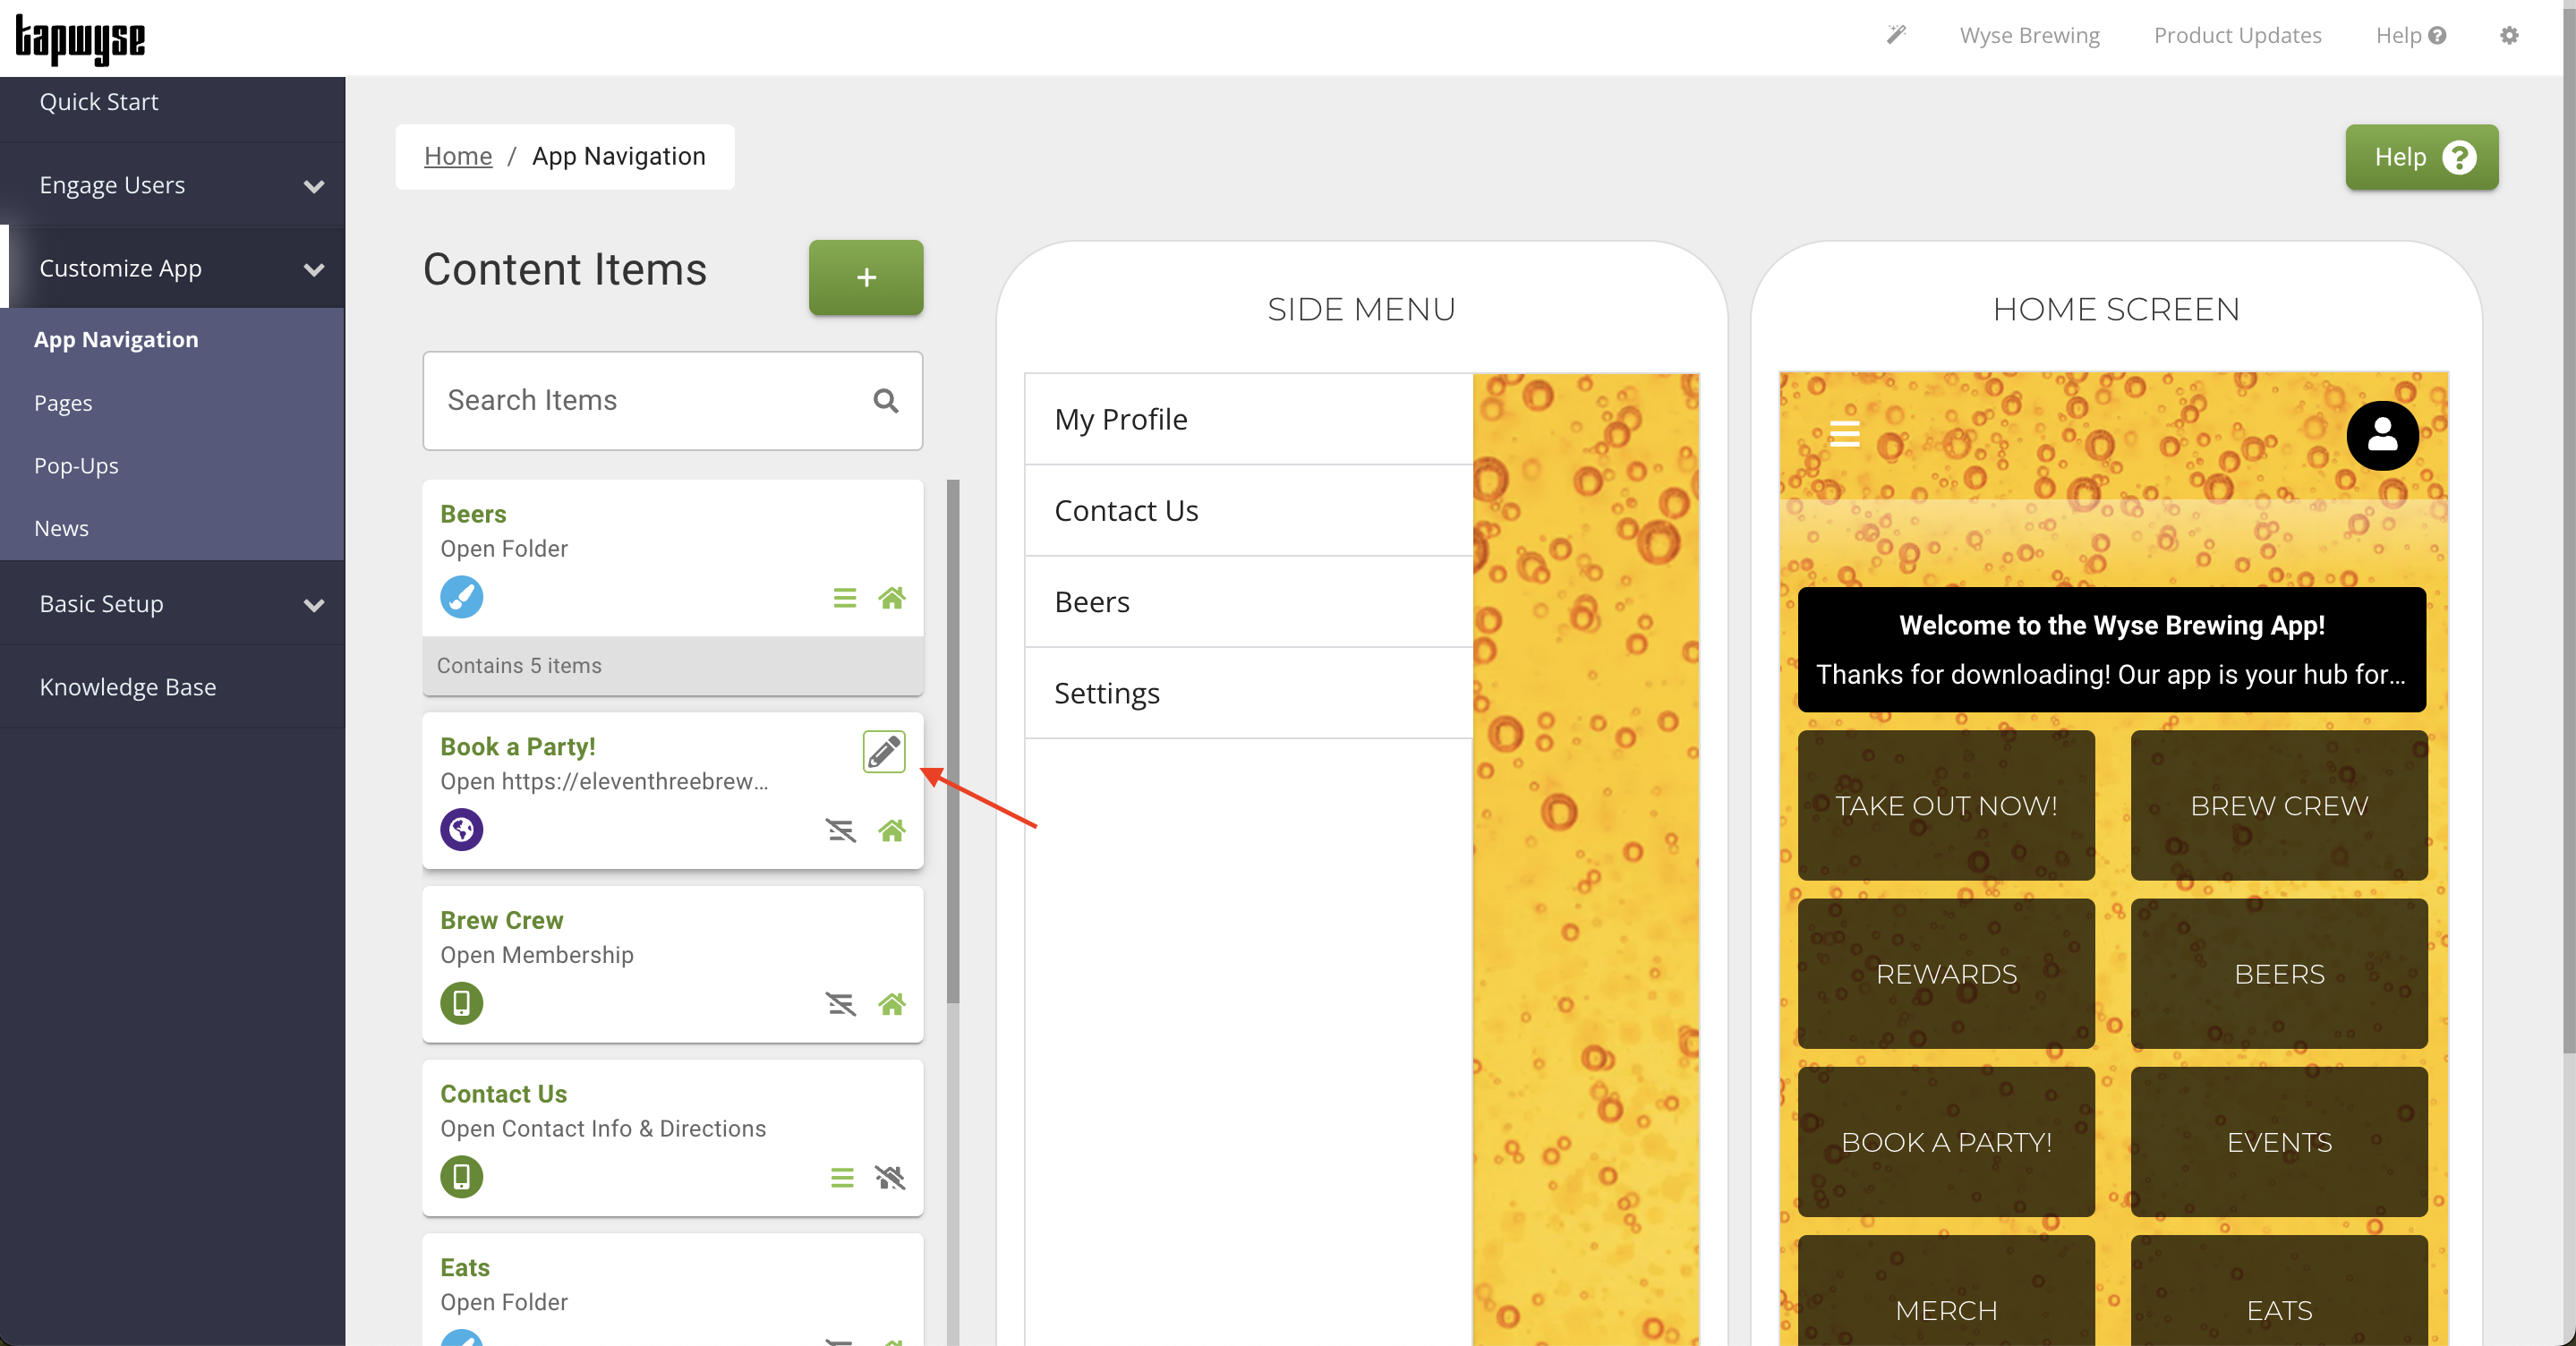This screenshot has width=2576, height=1346.
Task: Click the globe icon on Book a Party! item
Action: pos(461,829)
